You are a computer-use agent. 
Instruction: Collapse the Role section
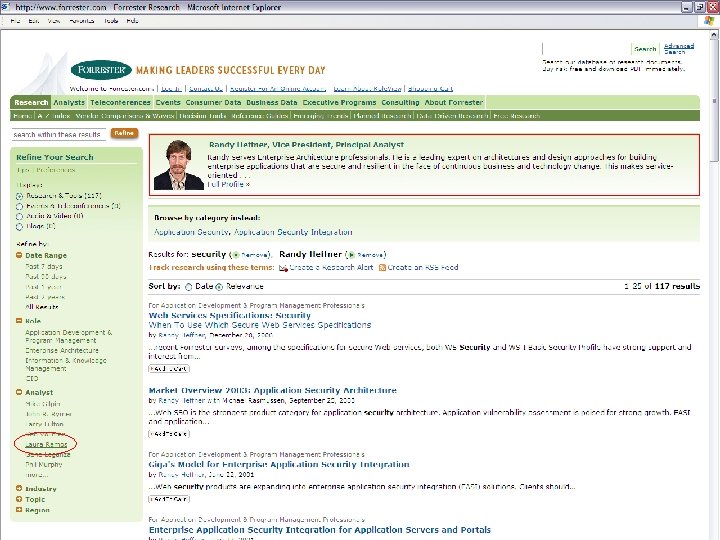point(19,321)
